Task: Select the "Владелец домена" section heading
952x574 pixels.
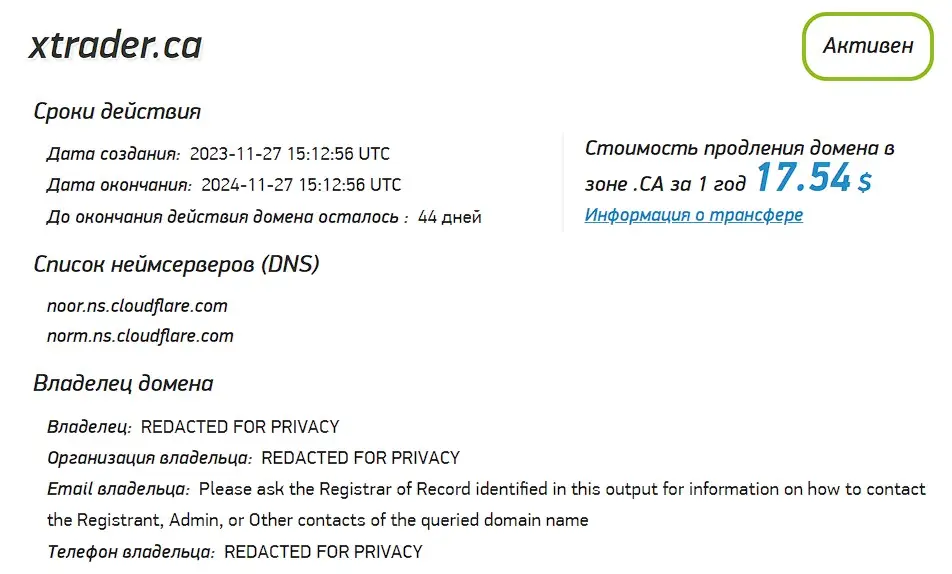Action: click(x=123, y=383)
